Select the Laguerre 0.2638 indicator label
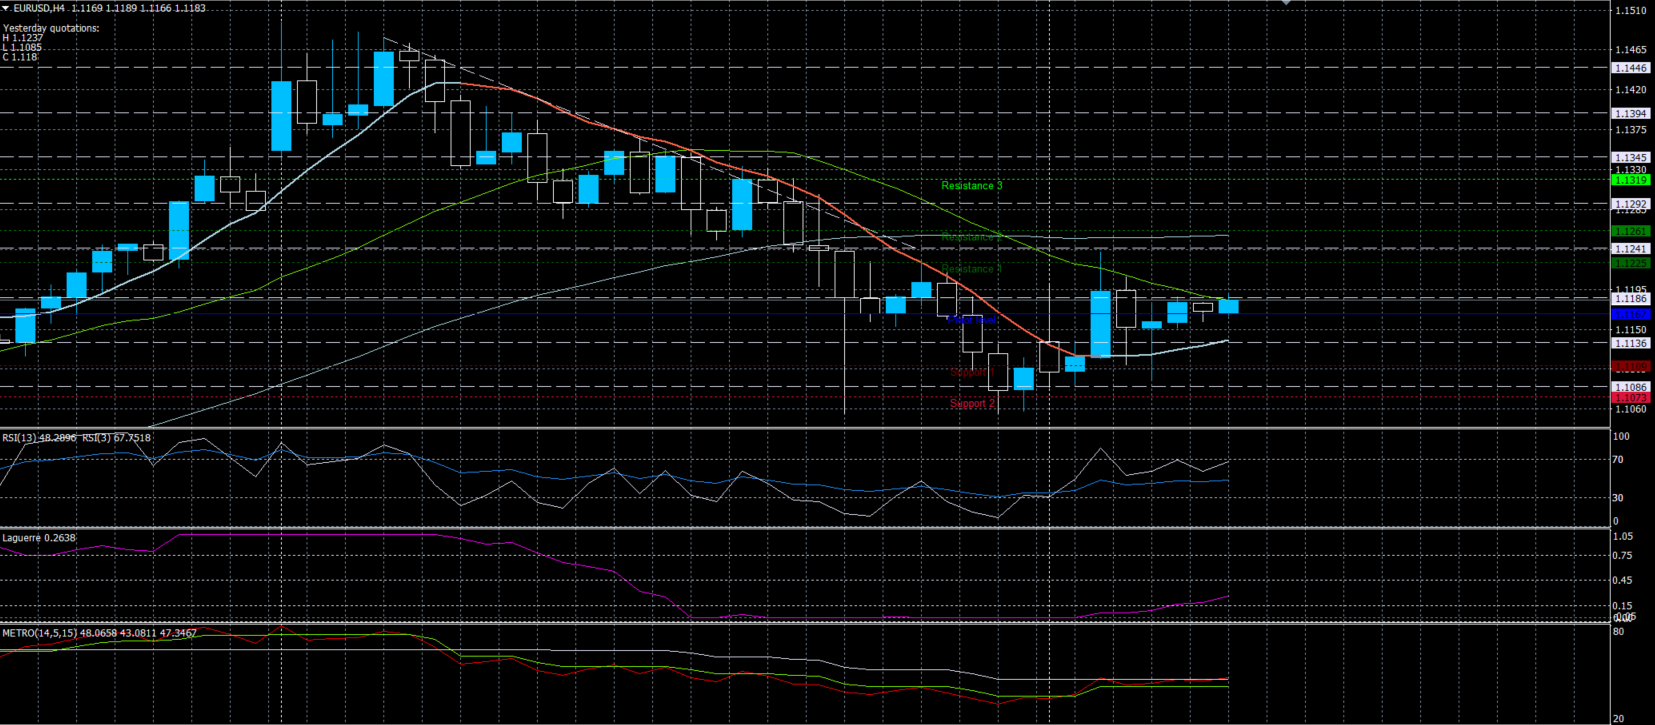The image size is (1655, 725). click(39, 538)
